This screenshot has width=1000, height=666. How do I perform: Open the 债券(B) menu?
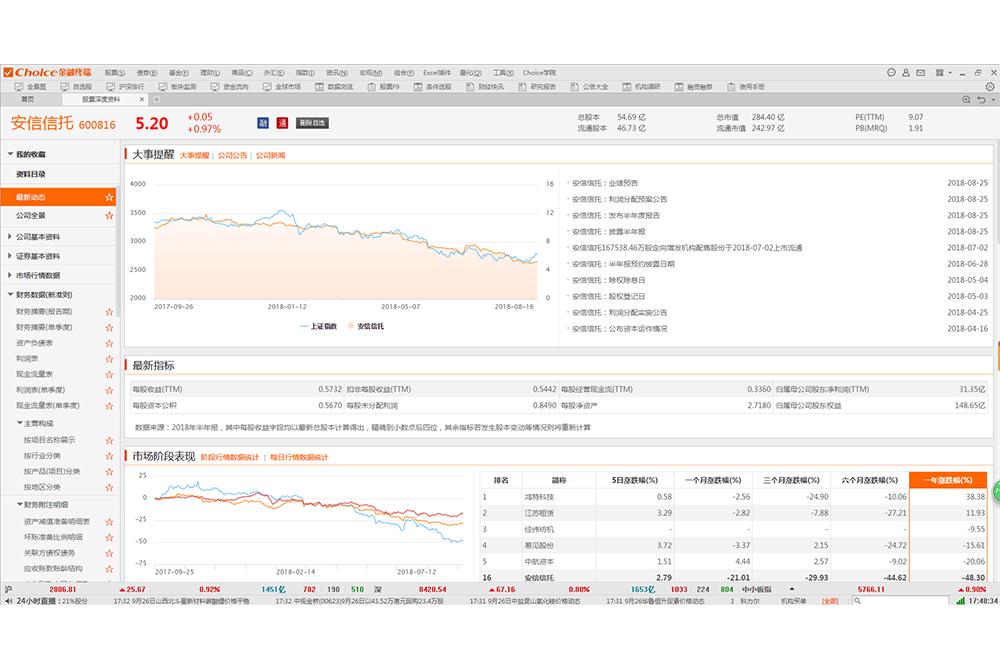point(147,73)
